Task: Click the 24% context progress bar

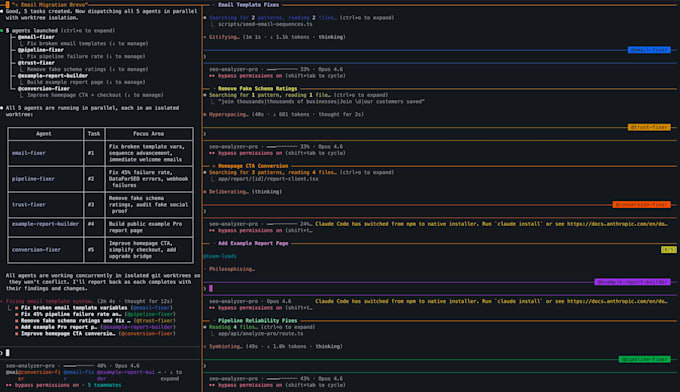Action: pyautogui.click(x=282, y=224)
